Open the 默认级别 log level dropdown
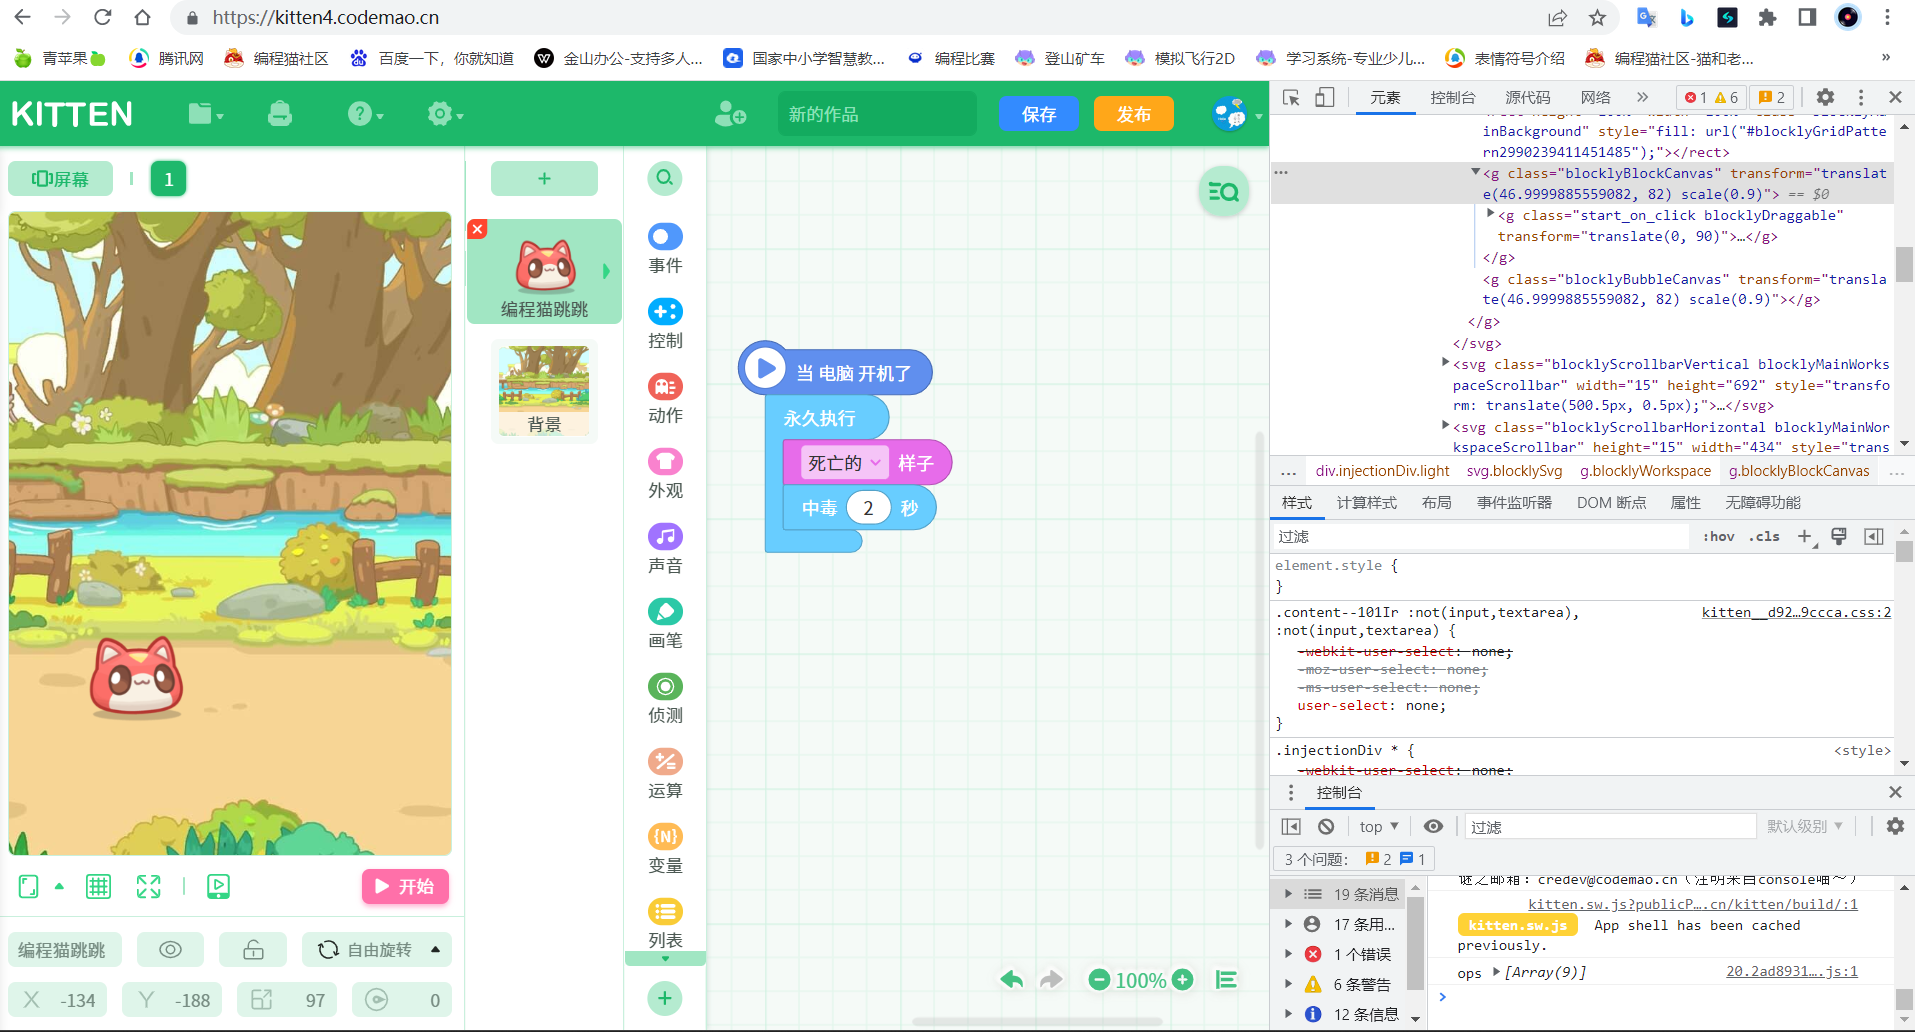 (1804, 826)
